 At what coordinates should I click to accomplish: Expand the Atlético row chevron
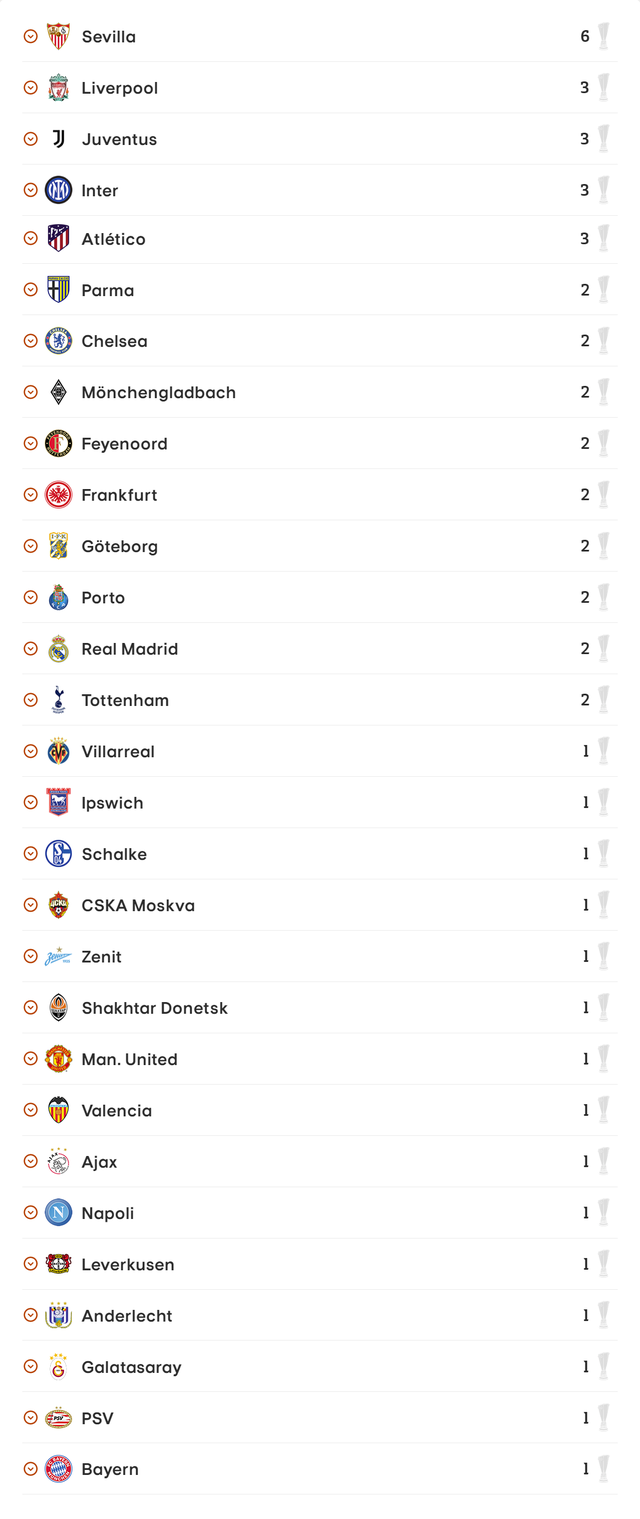click(31, 239)
